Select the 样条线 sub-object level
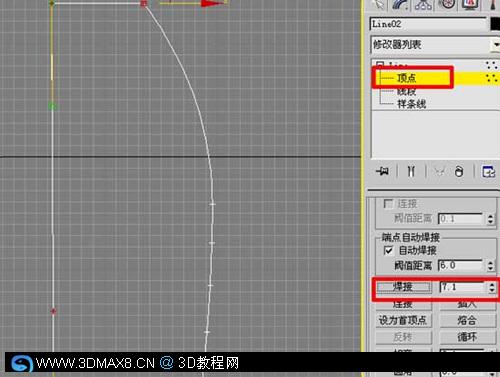Screen dimensions: 500x377 coord(411,104)
